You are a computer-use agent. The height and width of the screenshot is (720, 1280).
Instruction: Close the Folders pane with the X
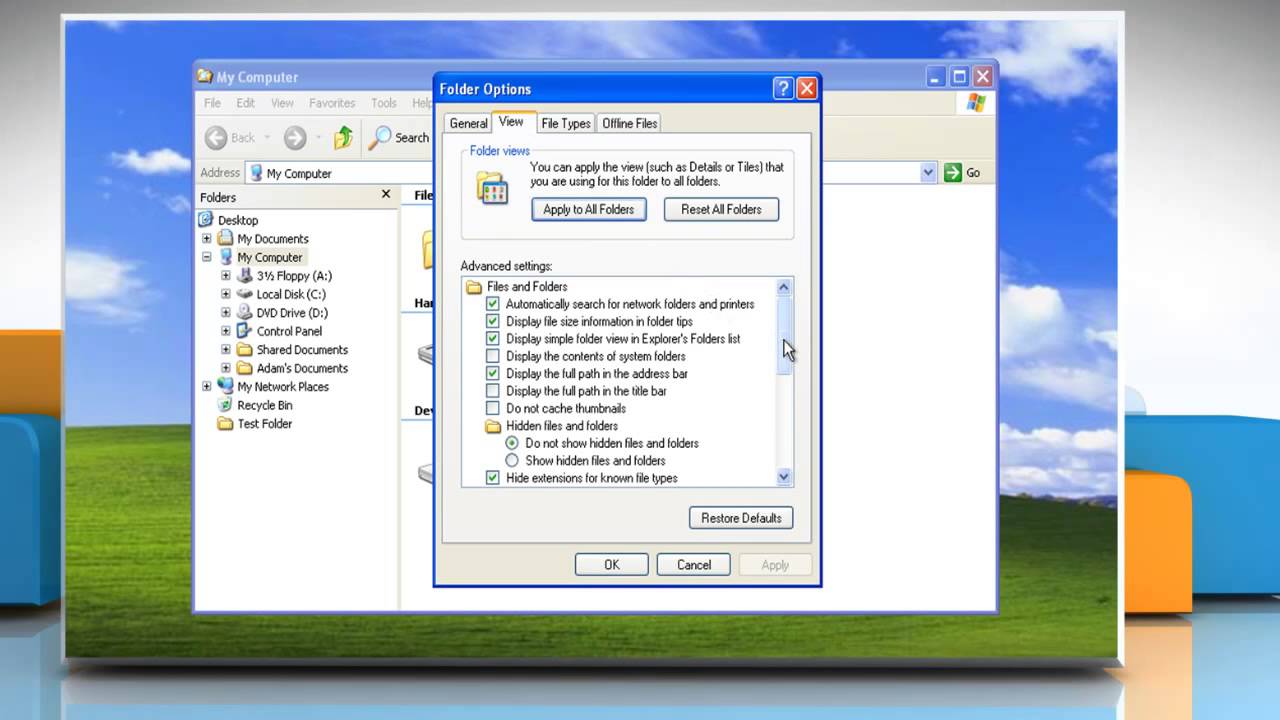[x=386, y=195]
